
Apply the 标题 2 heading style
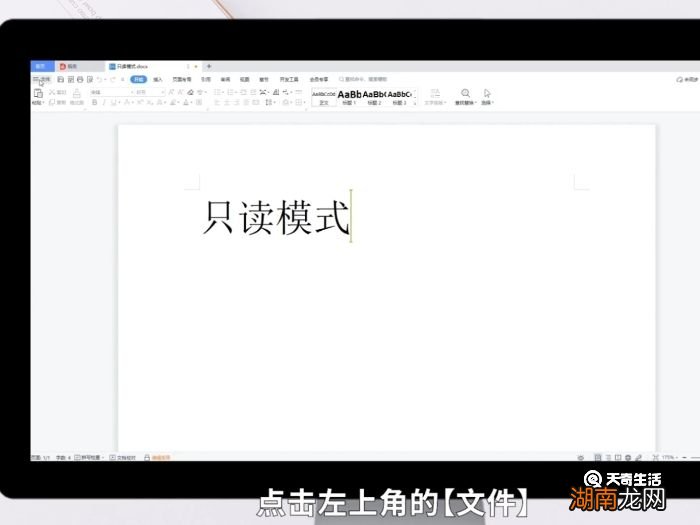pyautogui.click(x=374, y=97)
